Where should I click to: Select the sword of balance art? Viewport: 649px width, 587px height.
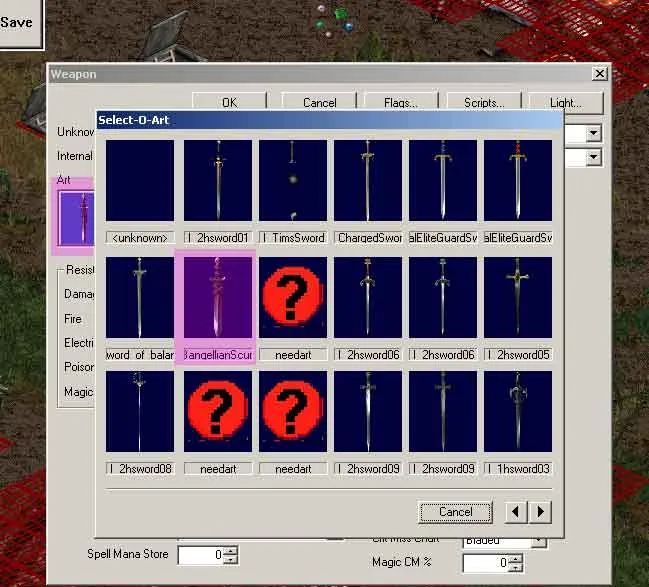140,297
